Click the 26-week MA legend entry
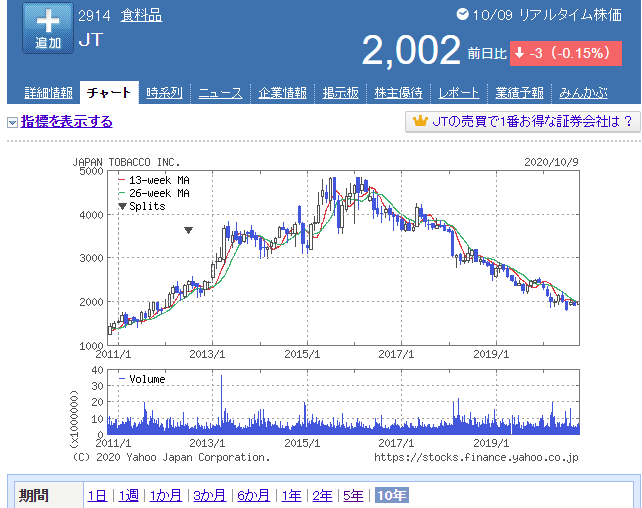This screenshot has height=508, width=642. click(154, 193)
